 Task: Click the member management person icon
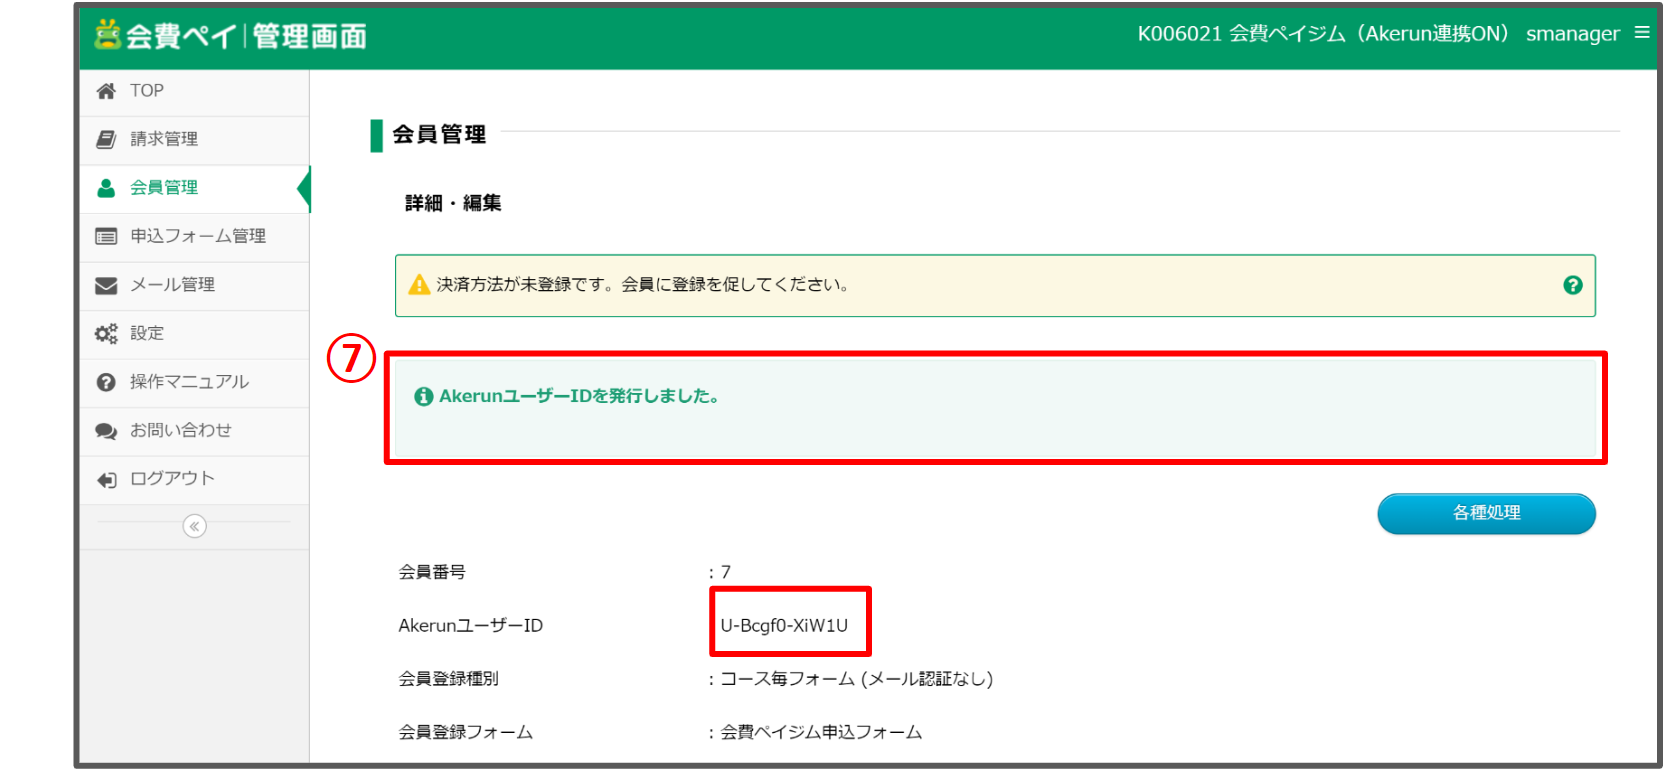click(x=106, y=188)
